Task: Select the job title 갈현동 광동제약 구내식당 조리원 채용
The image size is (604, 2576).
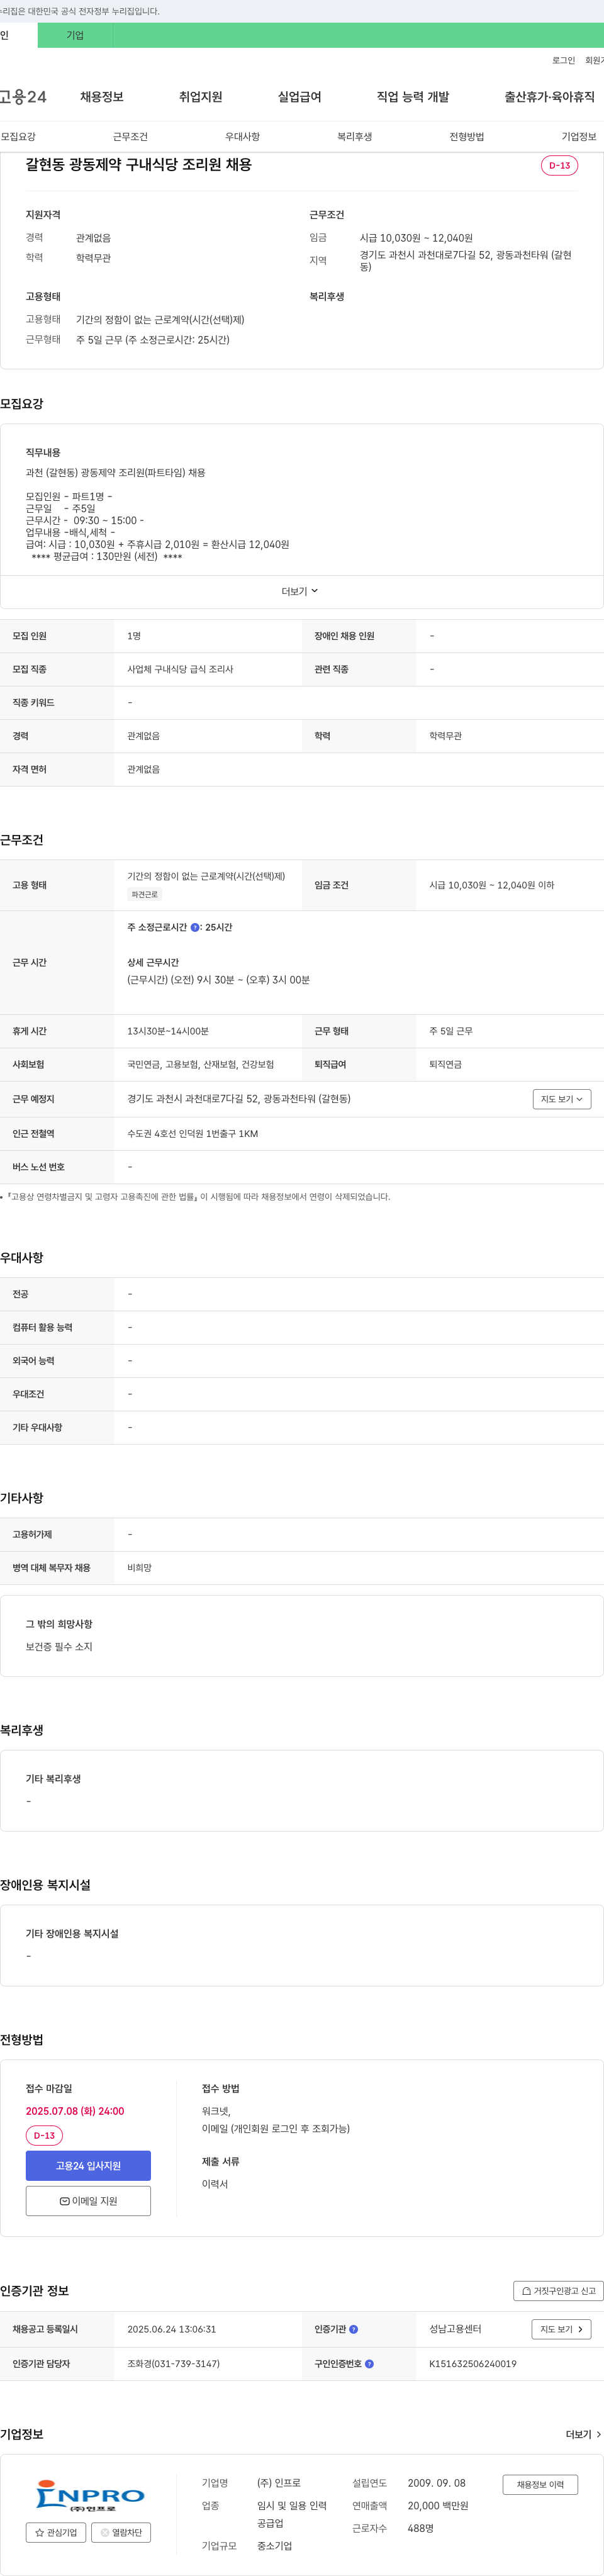Action: 139,164
